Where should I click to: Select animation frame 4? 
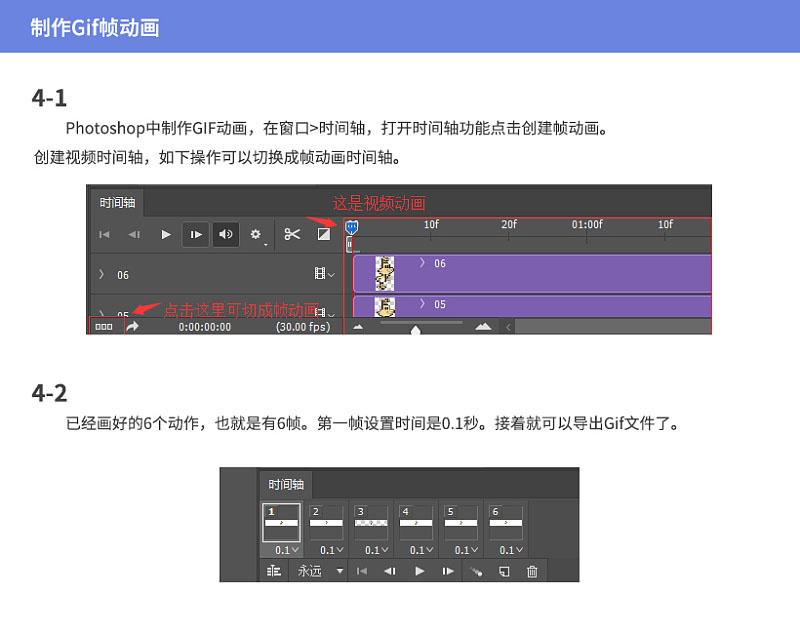click(x=416, y=523)
